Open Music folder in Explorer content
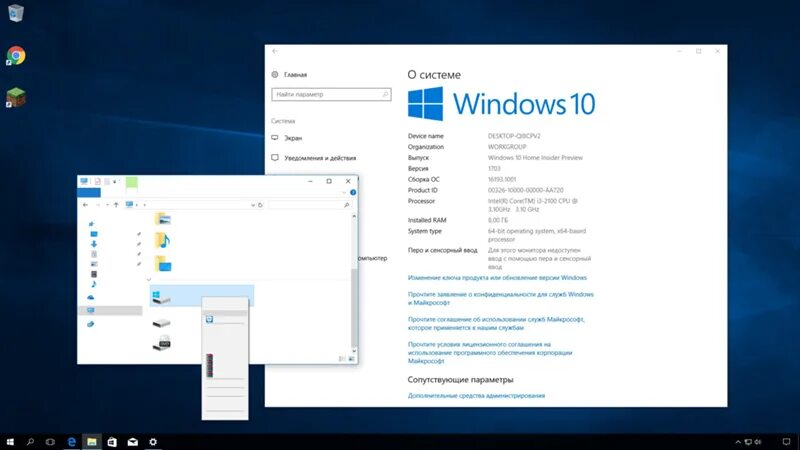The image size is (800, 450). coord(163,240)
